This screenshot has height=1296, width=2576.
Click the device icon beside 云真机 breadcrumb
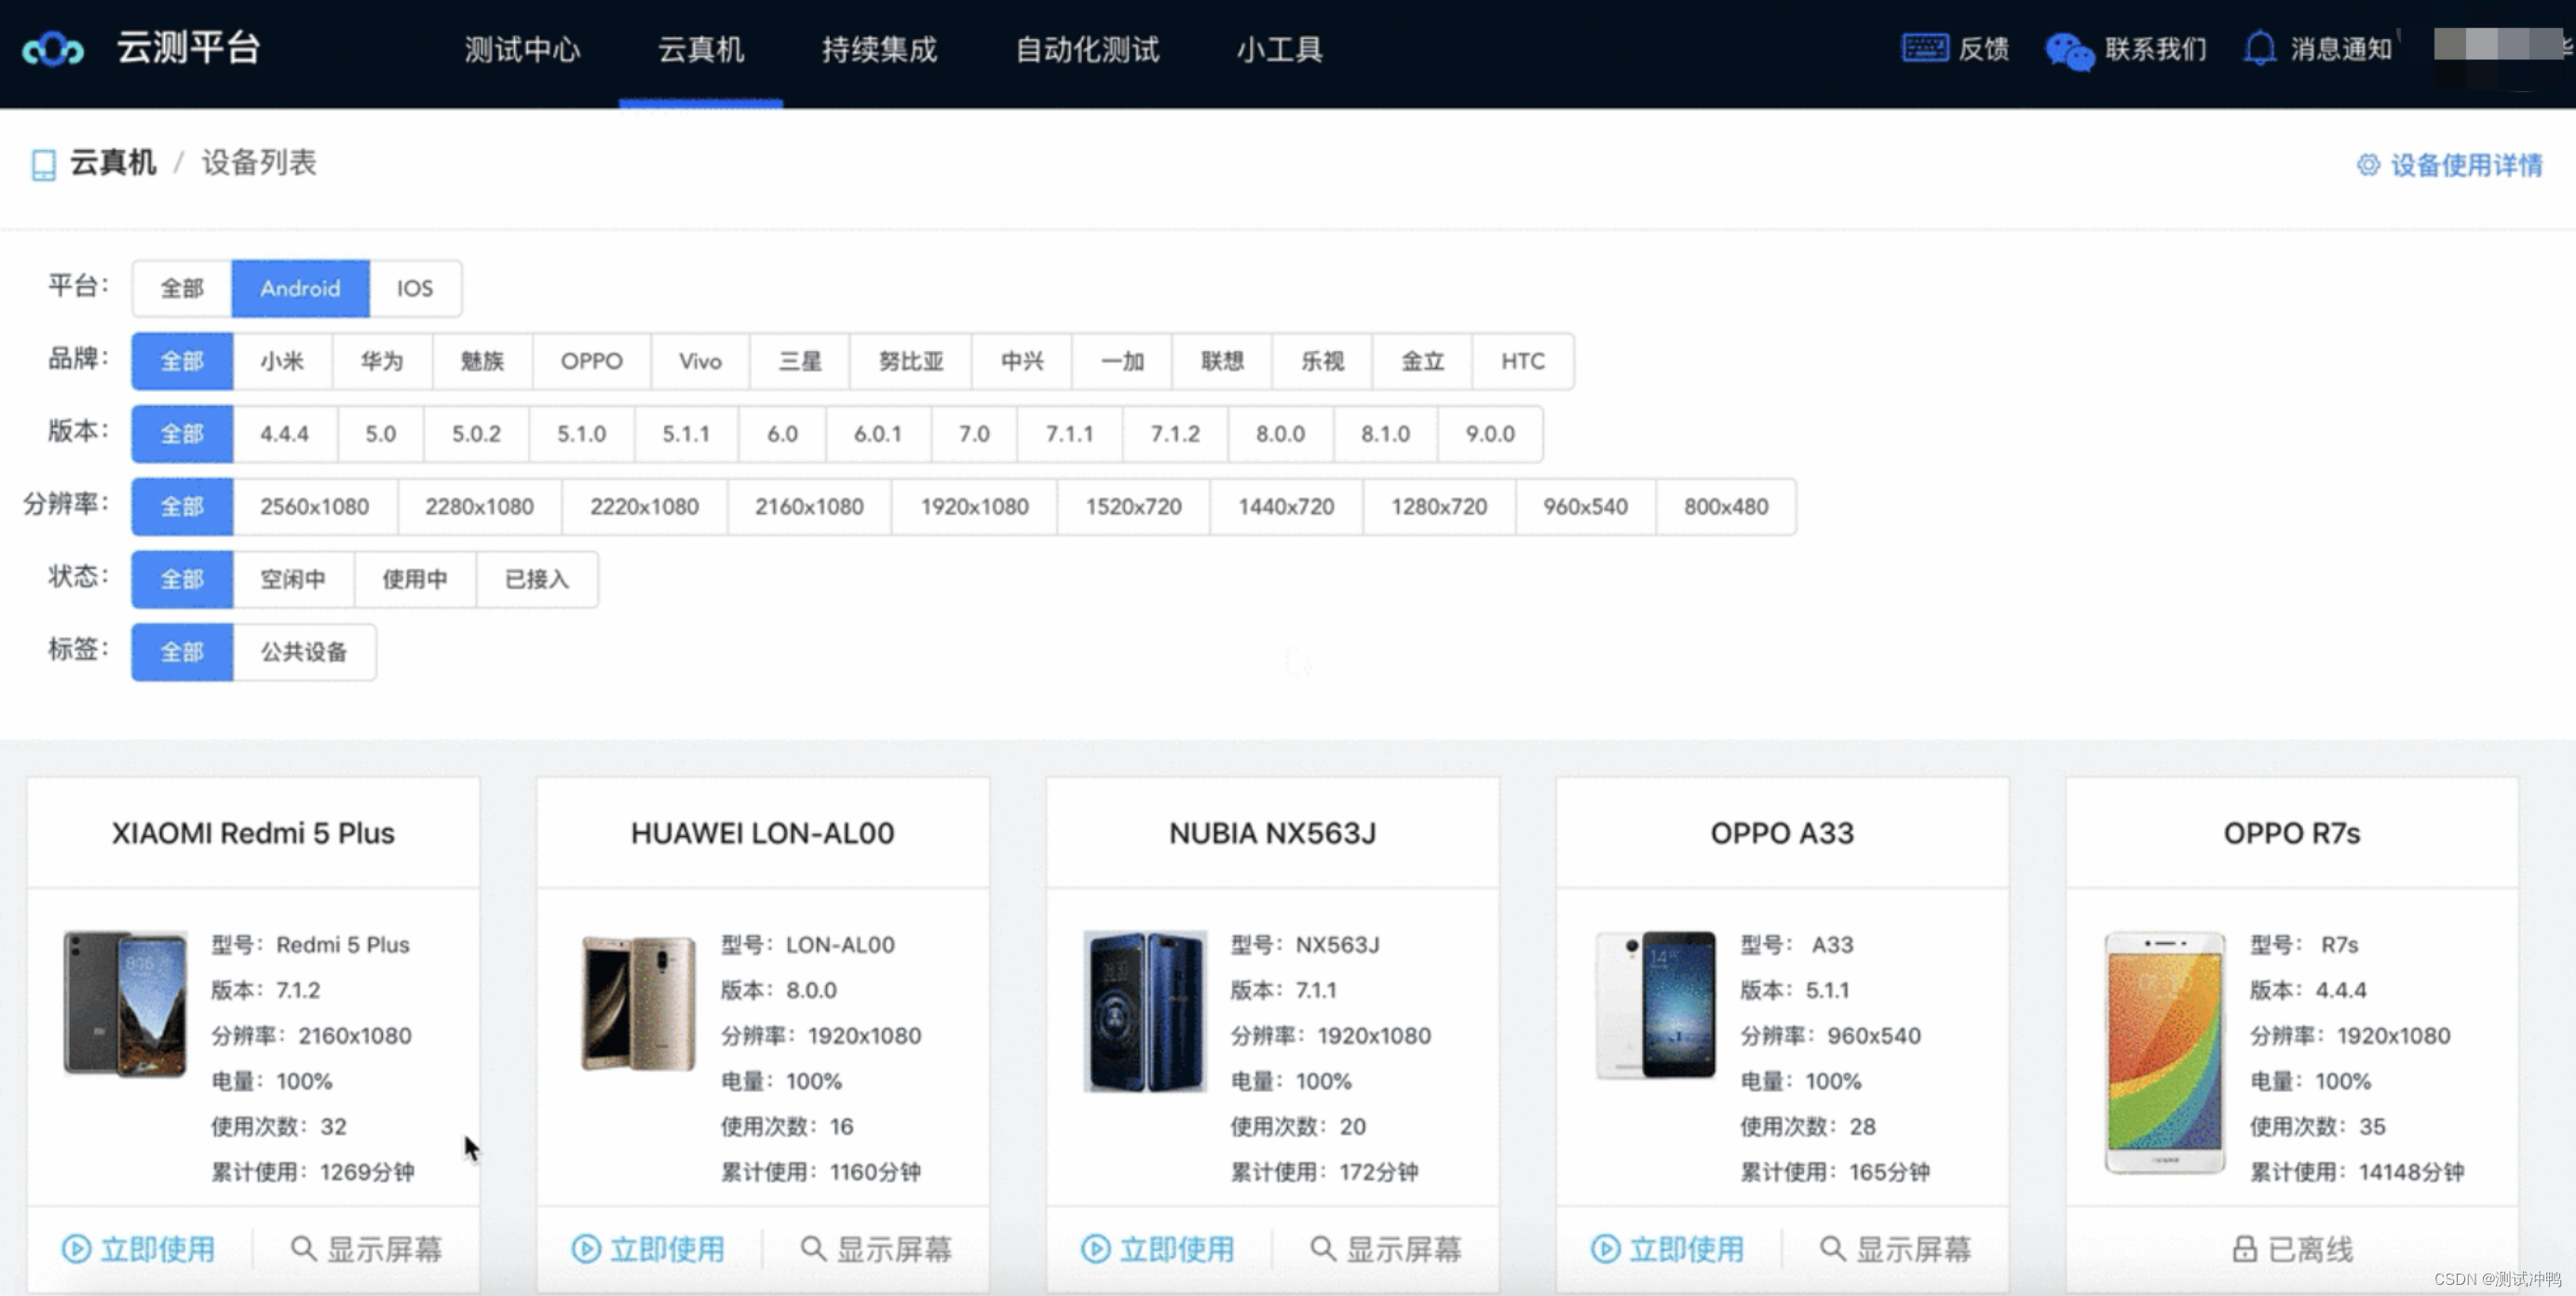tap(43, 164)
